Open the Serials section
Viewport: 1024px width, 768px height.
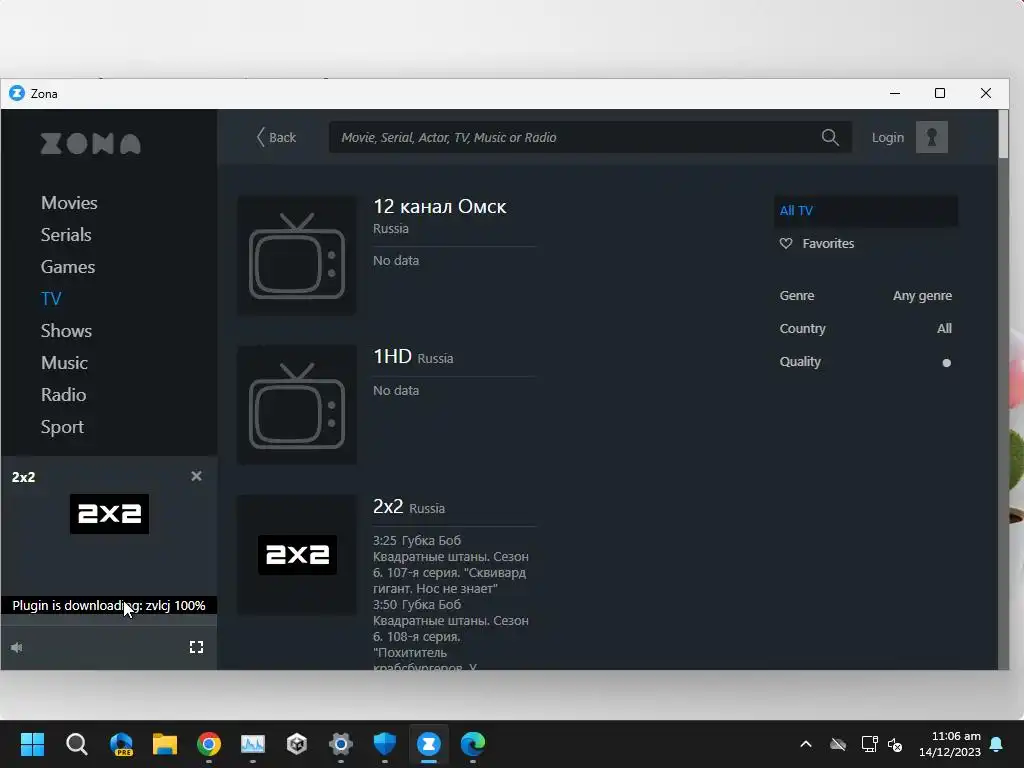click(66, 234)
